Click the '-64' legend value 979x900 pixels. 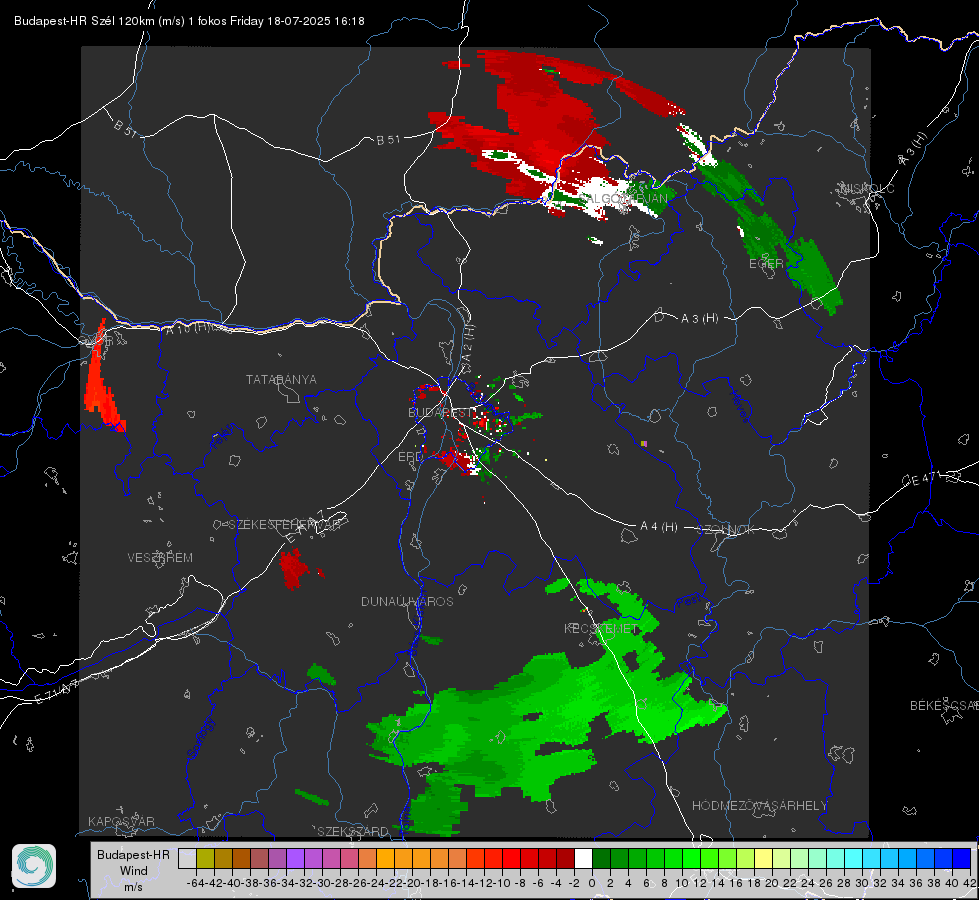pyautogui.click(x=196, y=883)
